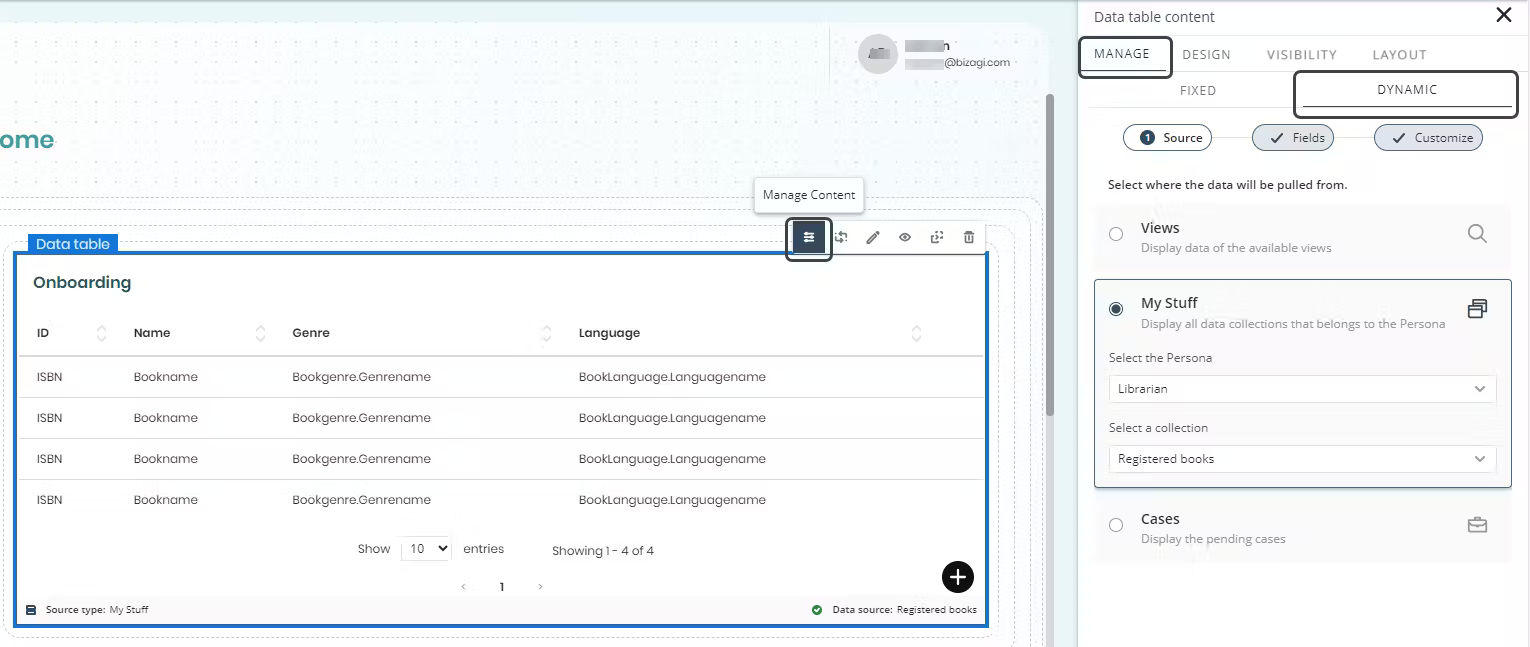
Task: Click the Manage Content sliders icon
Action: tap(809, 238)
